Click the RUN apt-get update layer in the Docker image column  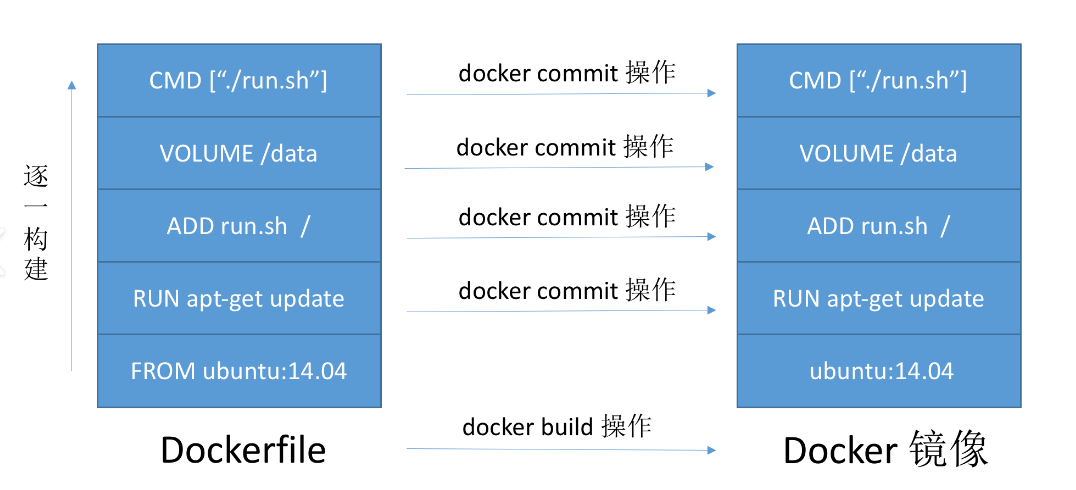(878, 298)
